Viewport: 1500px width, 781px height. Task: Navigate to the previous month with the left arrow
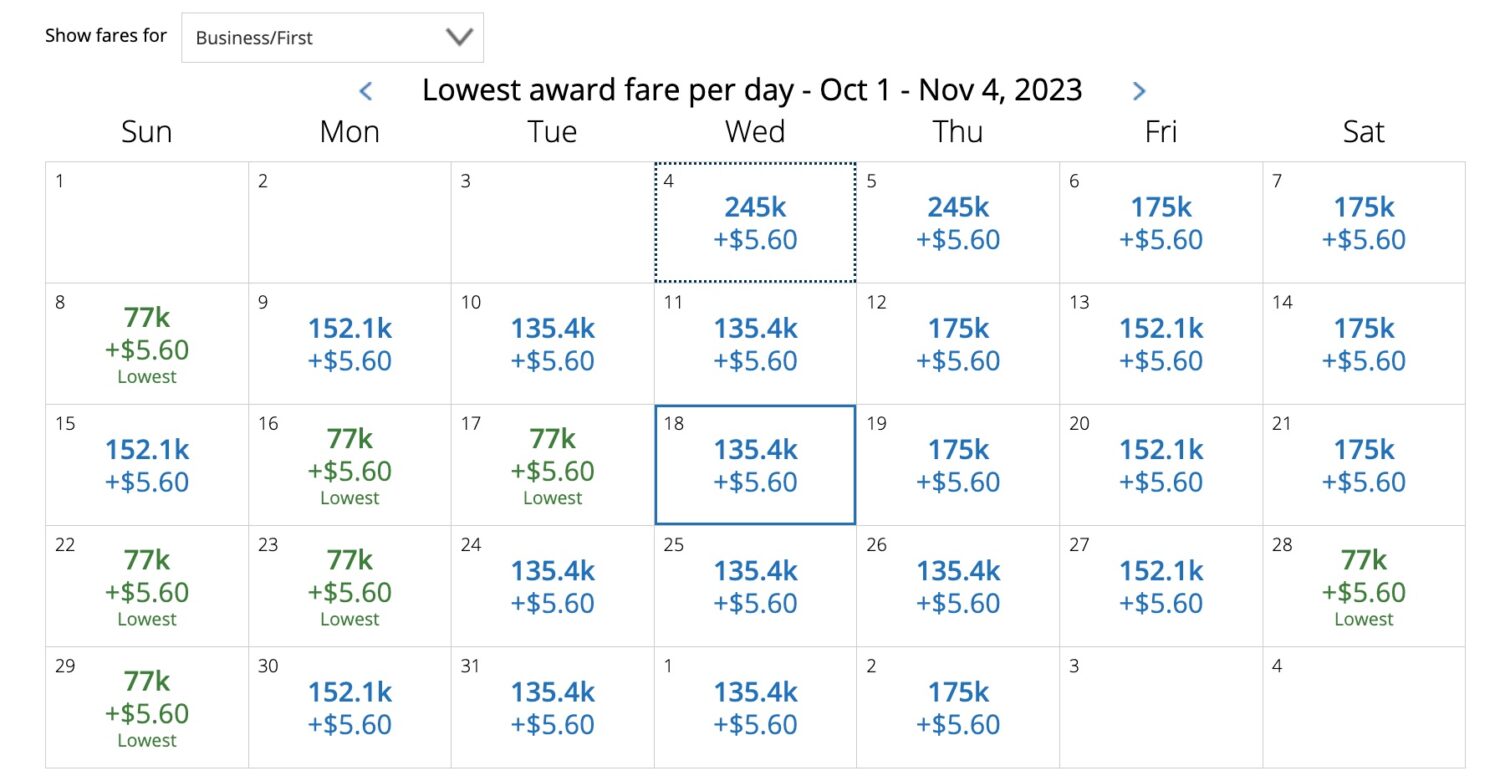click(366, 90)
